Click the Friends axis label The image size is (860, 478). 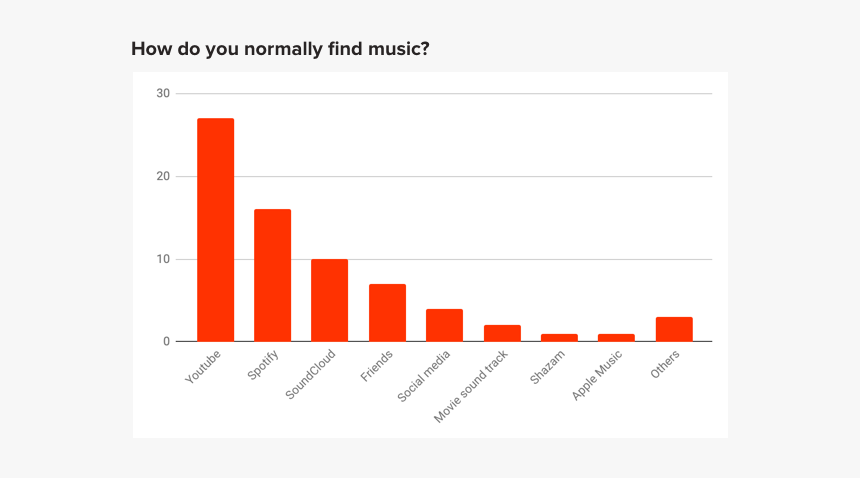pyautogui.click(x=377, y=365)
